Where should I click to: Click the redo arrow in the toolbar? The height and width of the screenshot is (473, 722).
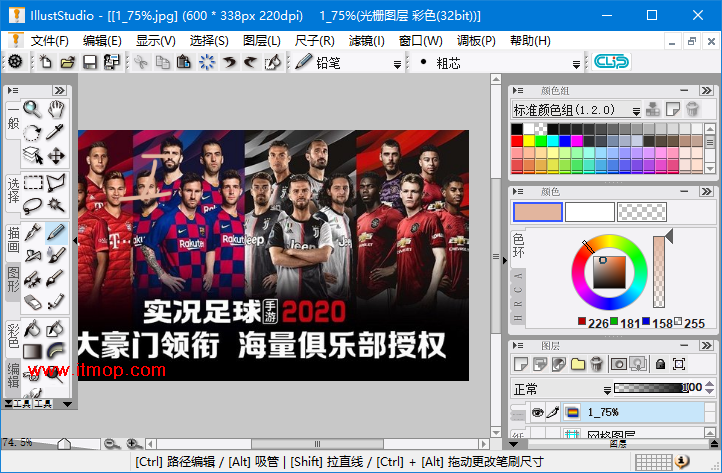[x=250, y=62]
